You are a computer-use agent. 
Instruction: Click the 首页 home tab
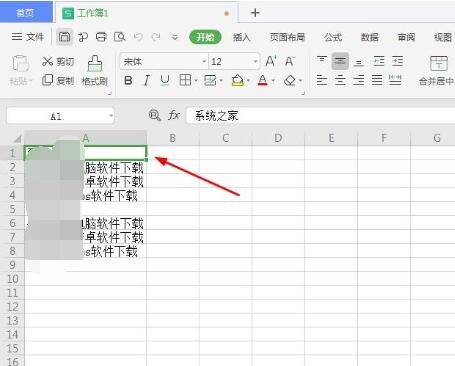pos(25,13)
